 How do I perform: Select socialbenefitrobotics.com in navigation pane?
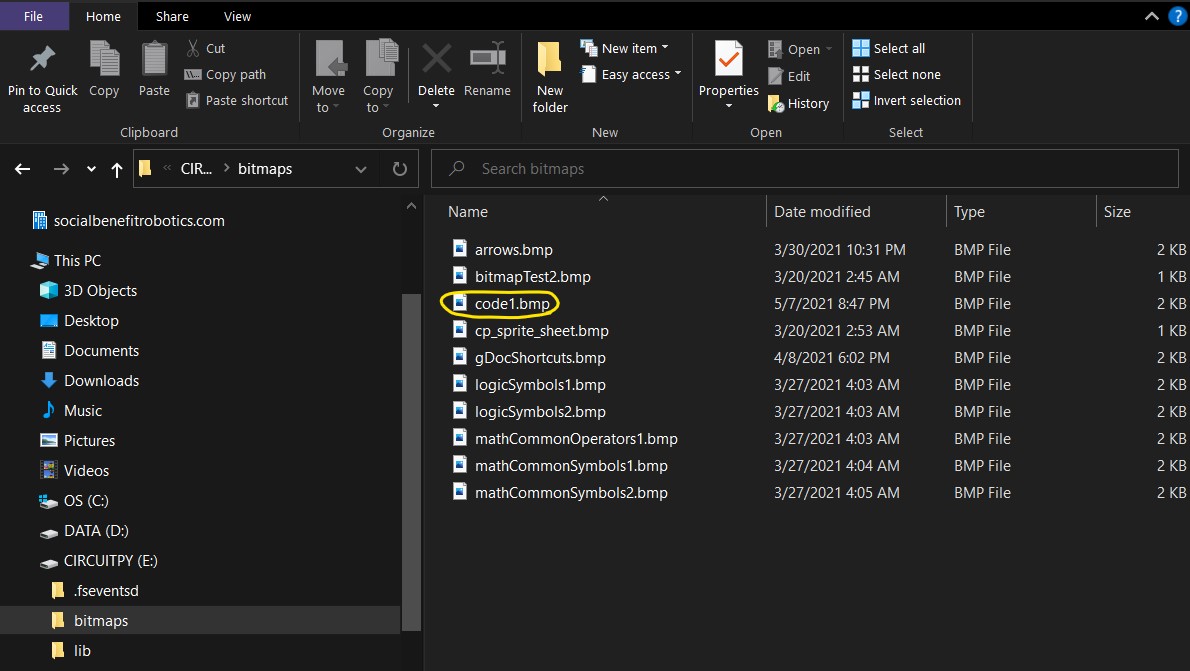(128, 221)
